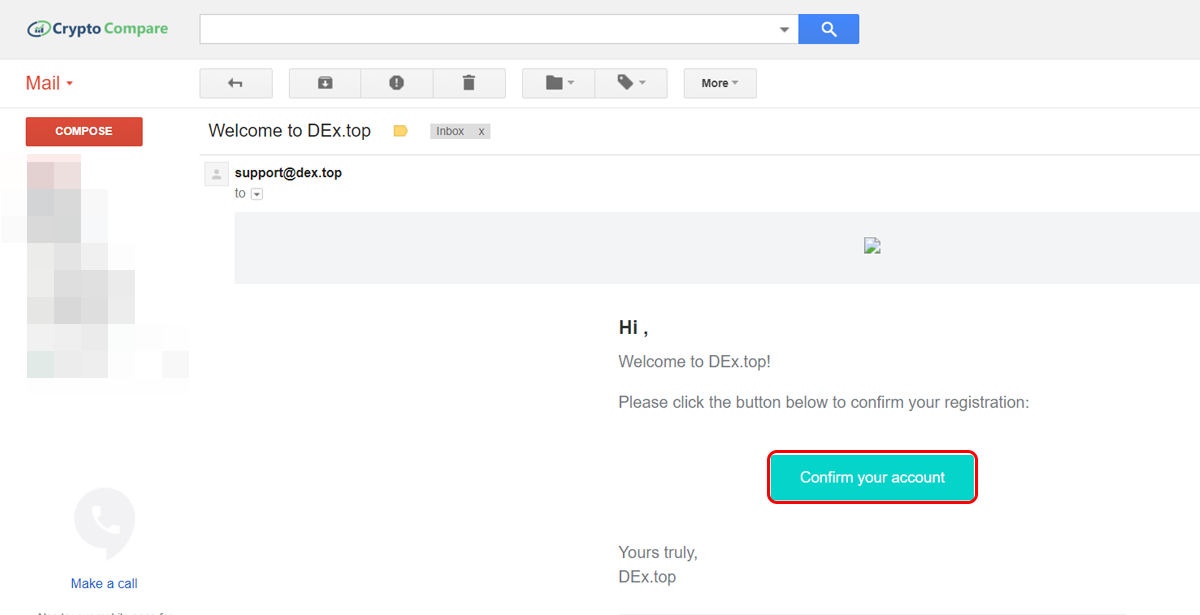Open the Labels tag dropdown

point(631,83)
